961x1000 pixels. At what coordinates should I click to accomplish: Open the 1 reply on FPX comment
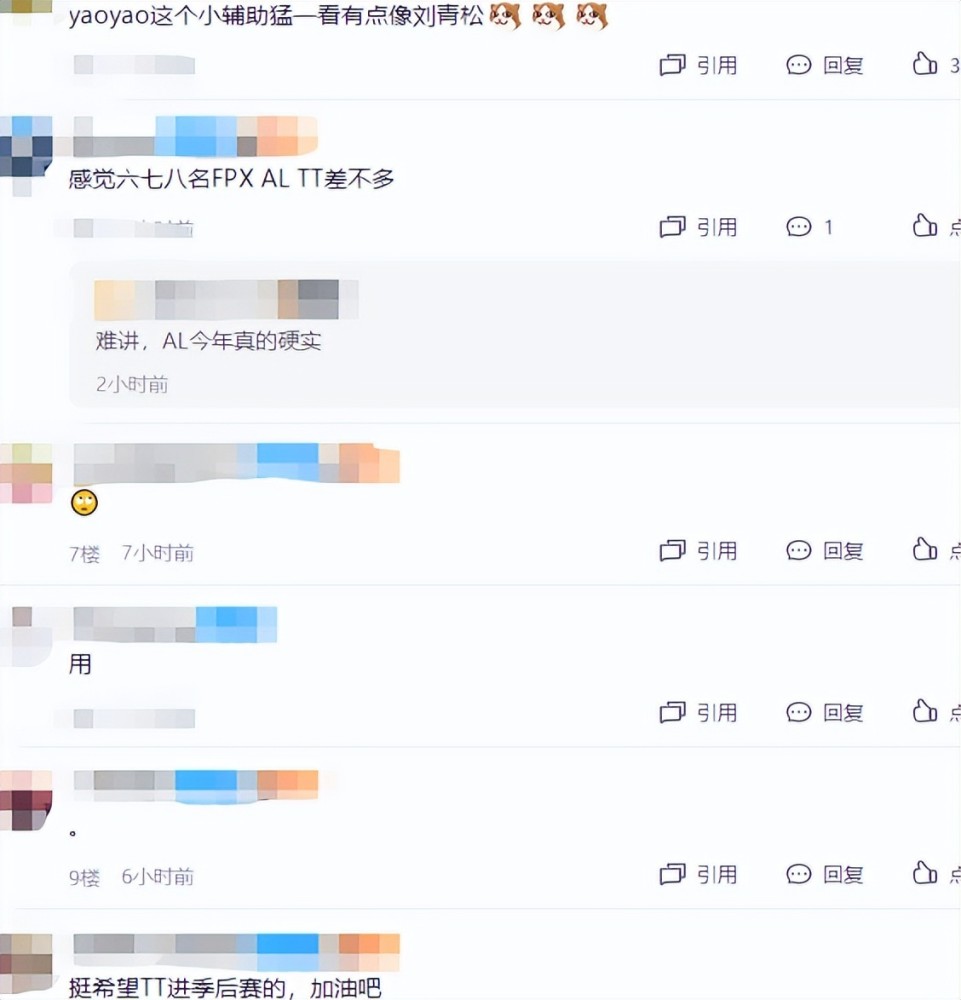810,226
